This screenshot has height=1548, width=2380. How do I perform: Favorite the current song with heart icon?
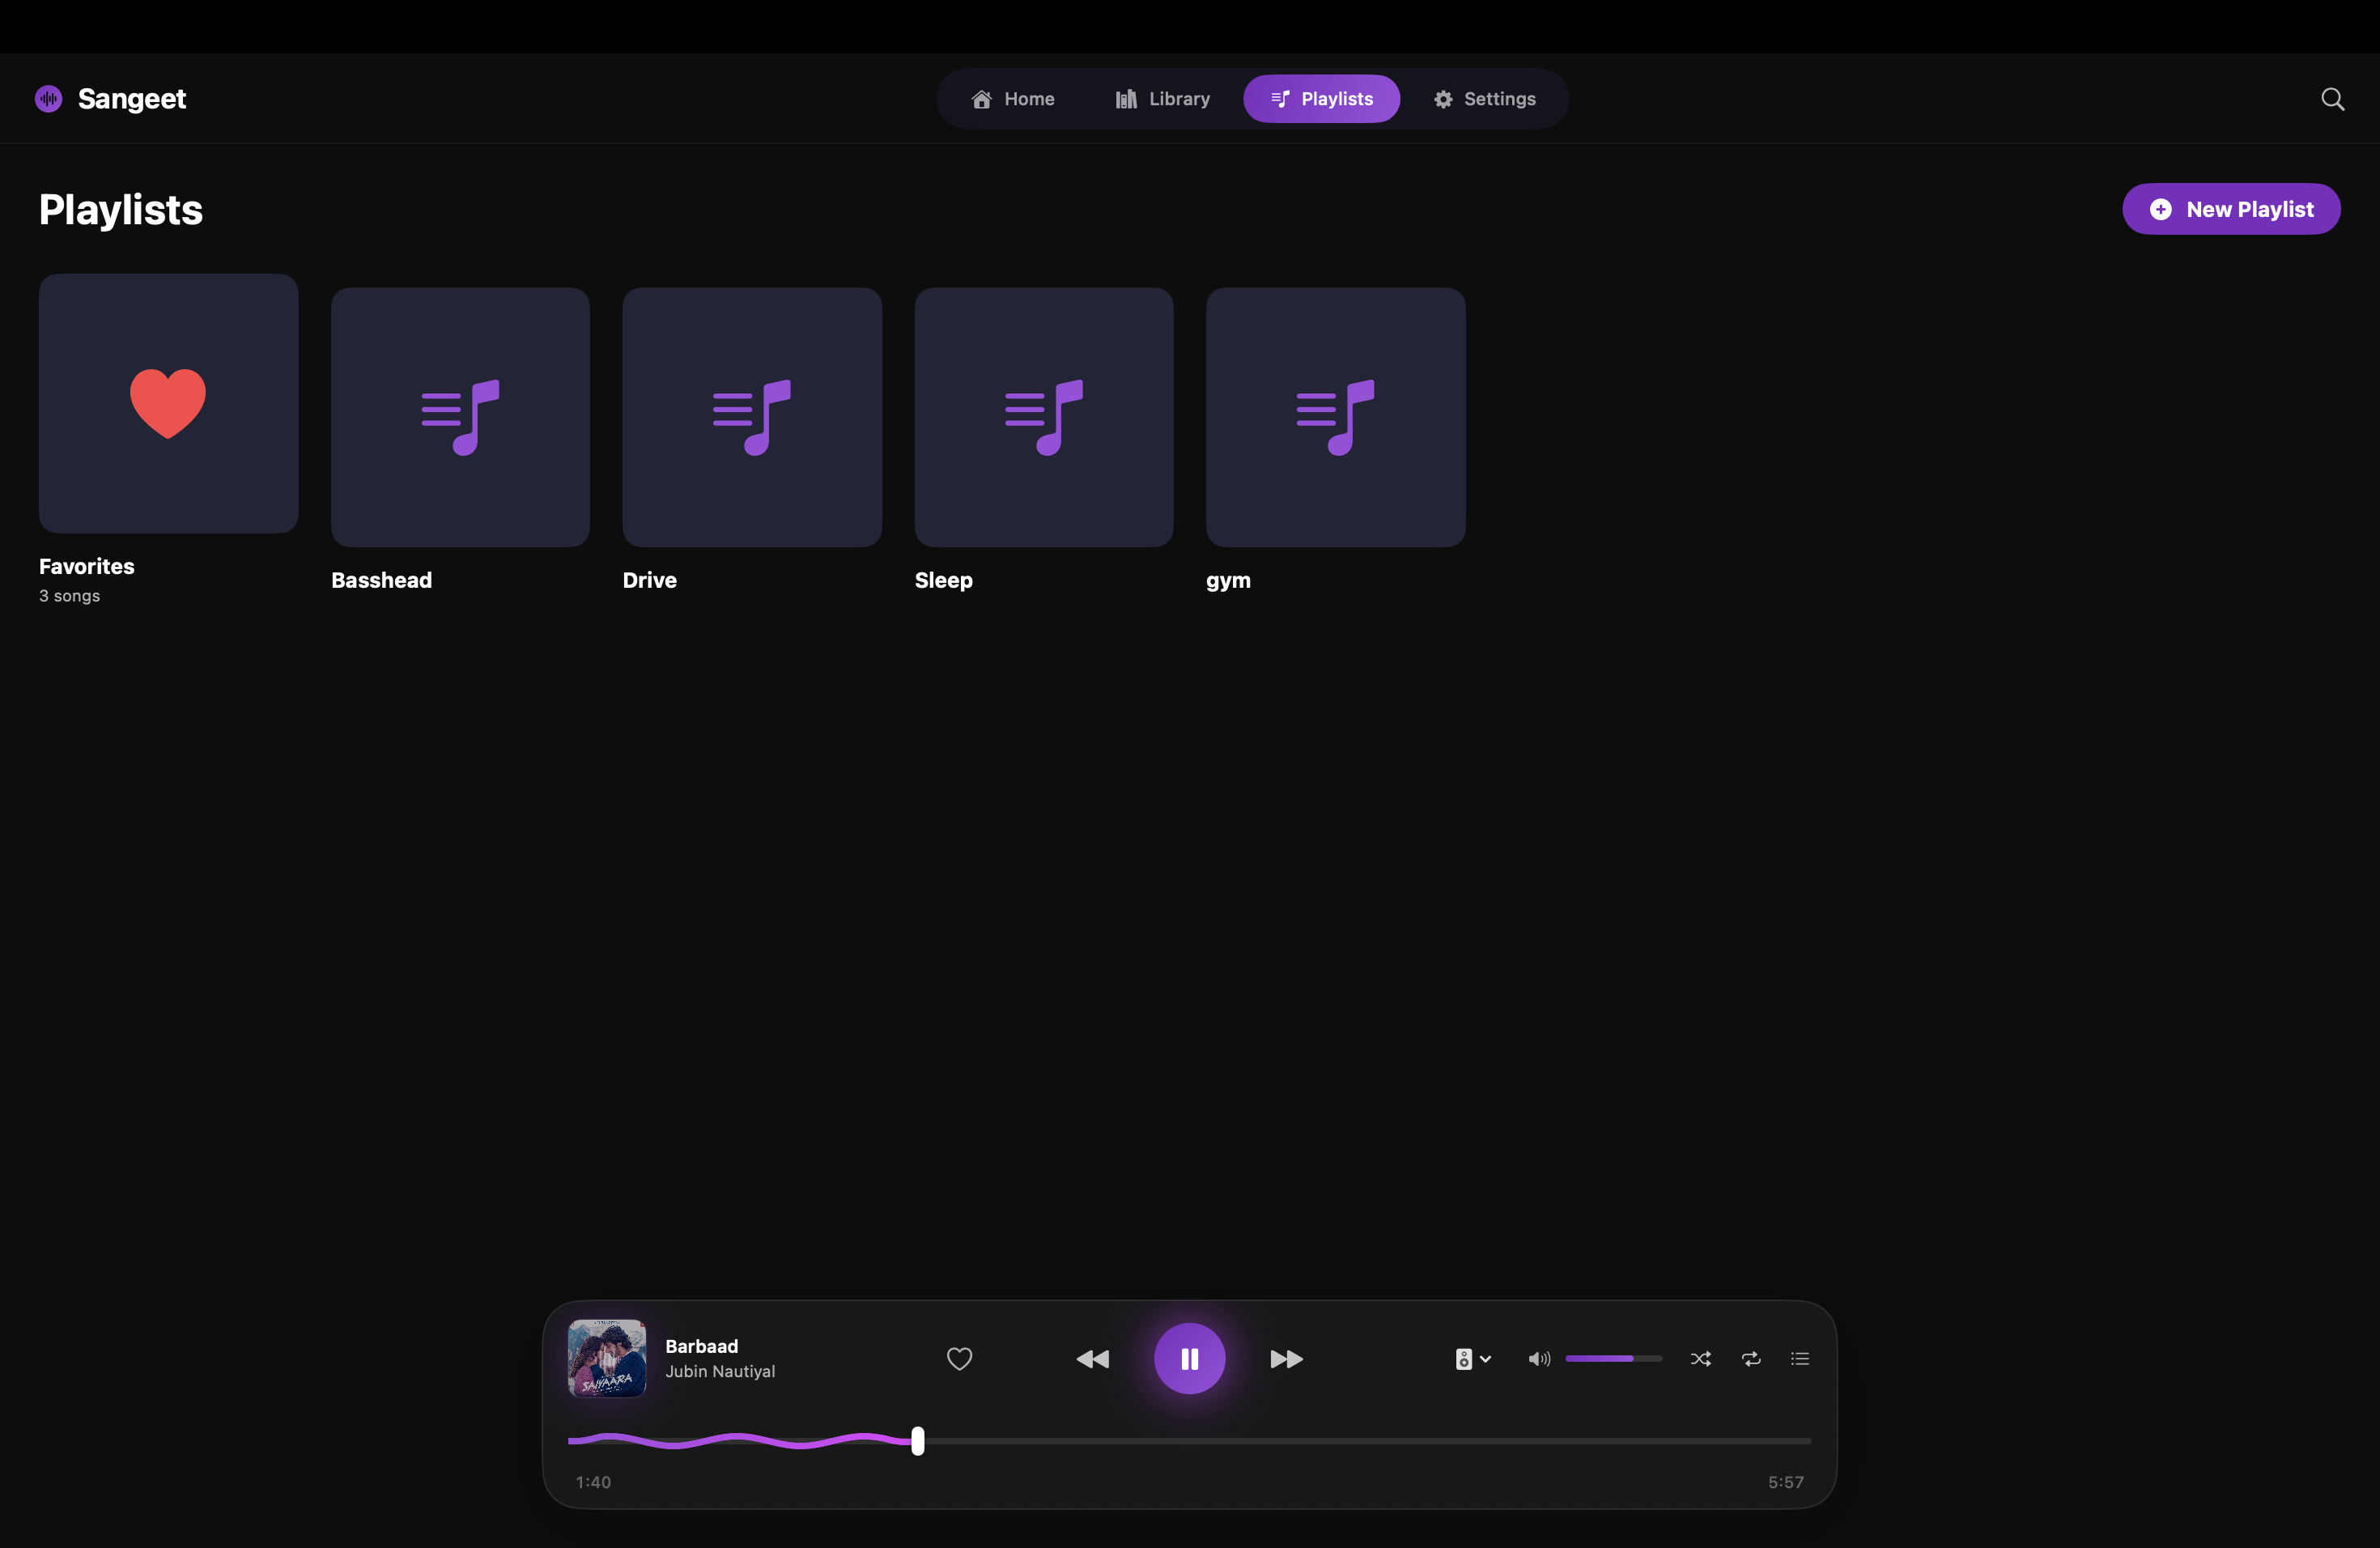pos(959,1359)
